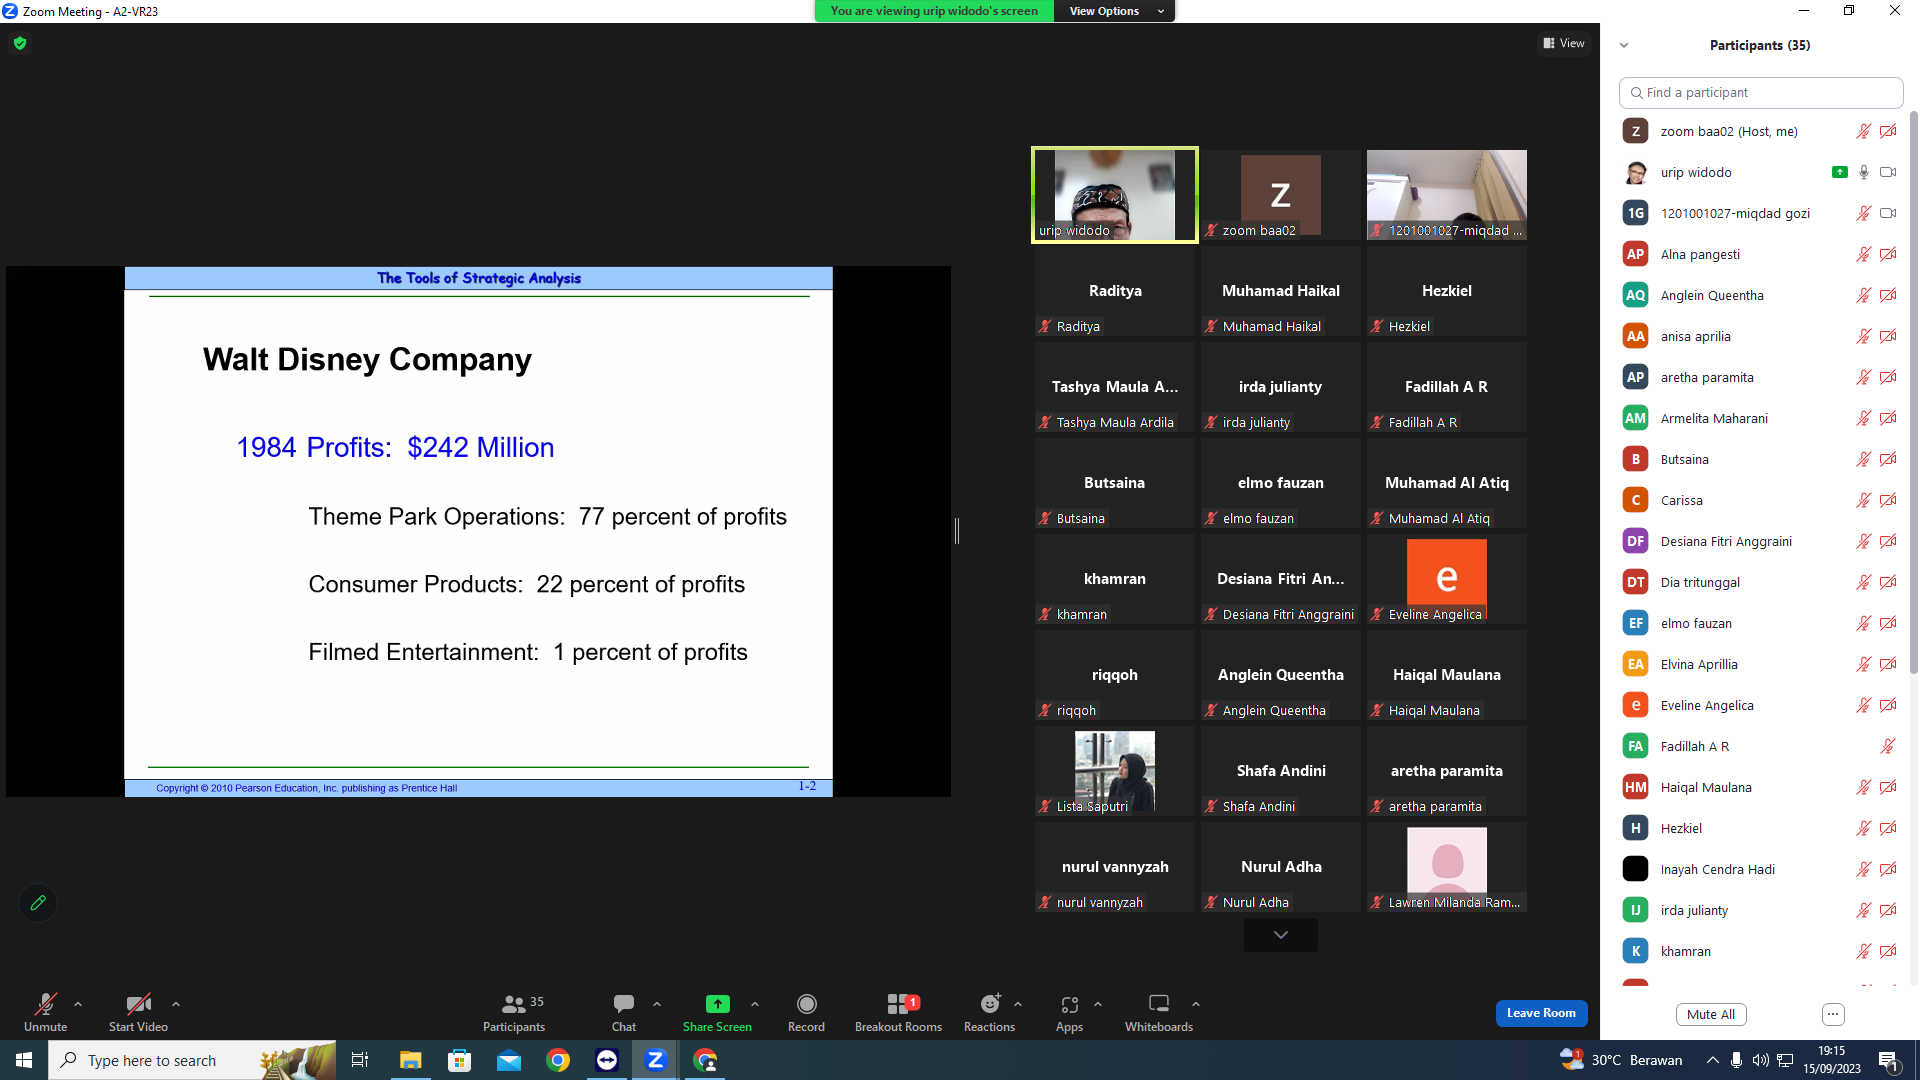Show hidden system tray icons
Viewport: 1920px width, 1080px height.
1713,1060
